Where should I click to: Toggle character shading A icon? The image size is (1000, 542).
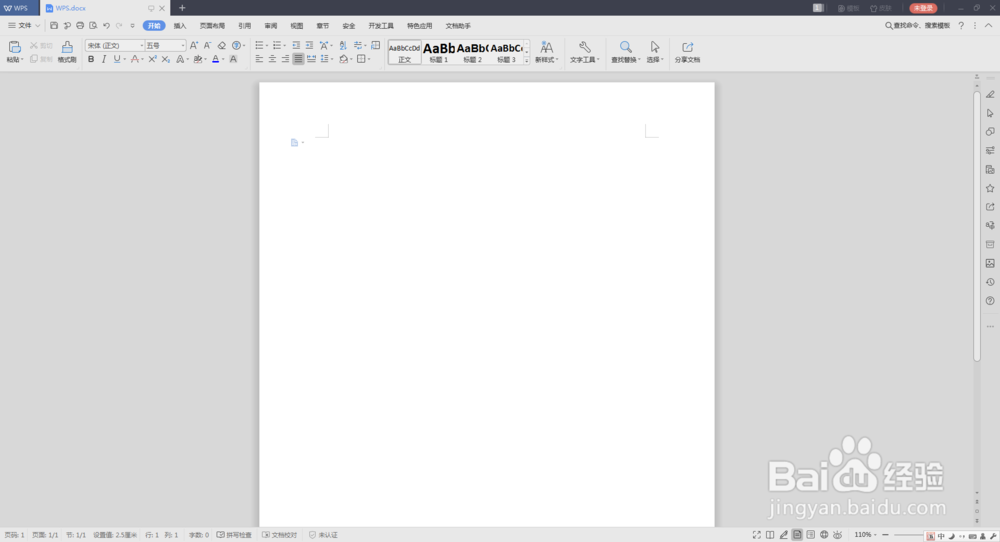[233, 59]
